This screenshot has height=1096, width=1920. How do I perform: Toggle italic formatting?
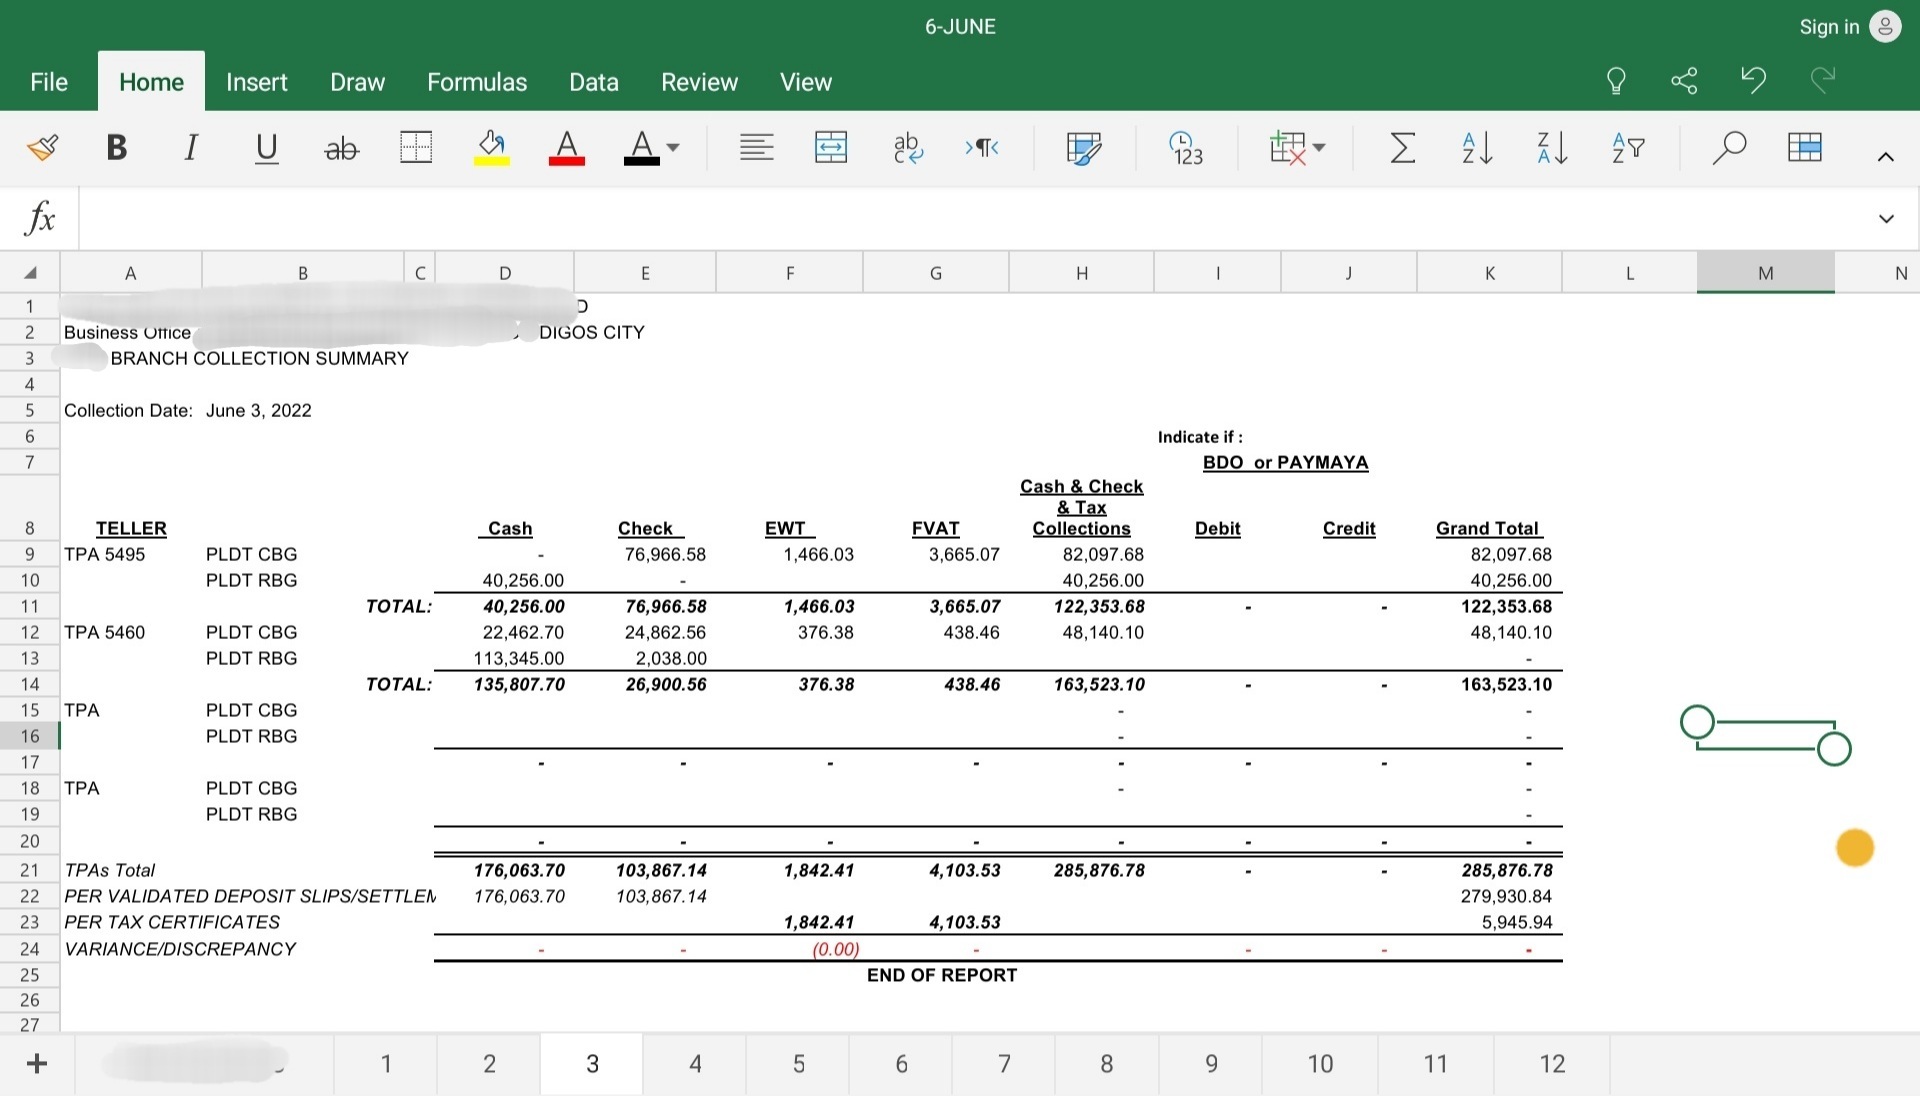click(190, 148)
